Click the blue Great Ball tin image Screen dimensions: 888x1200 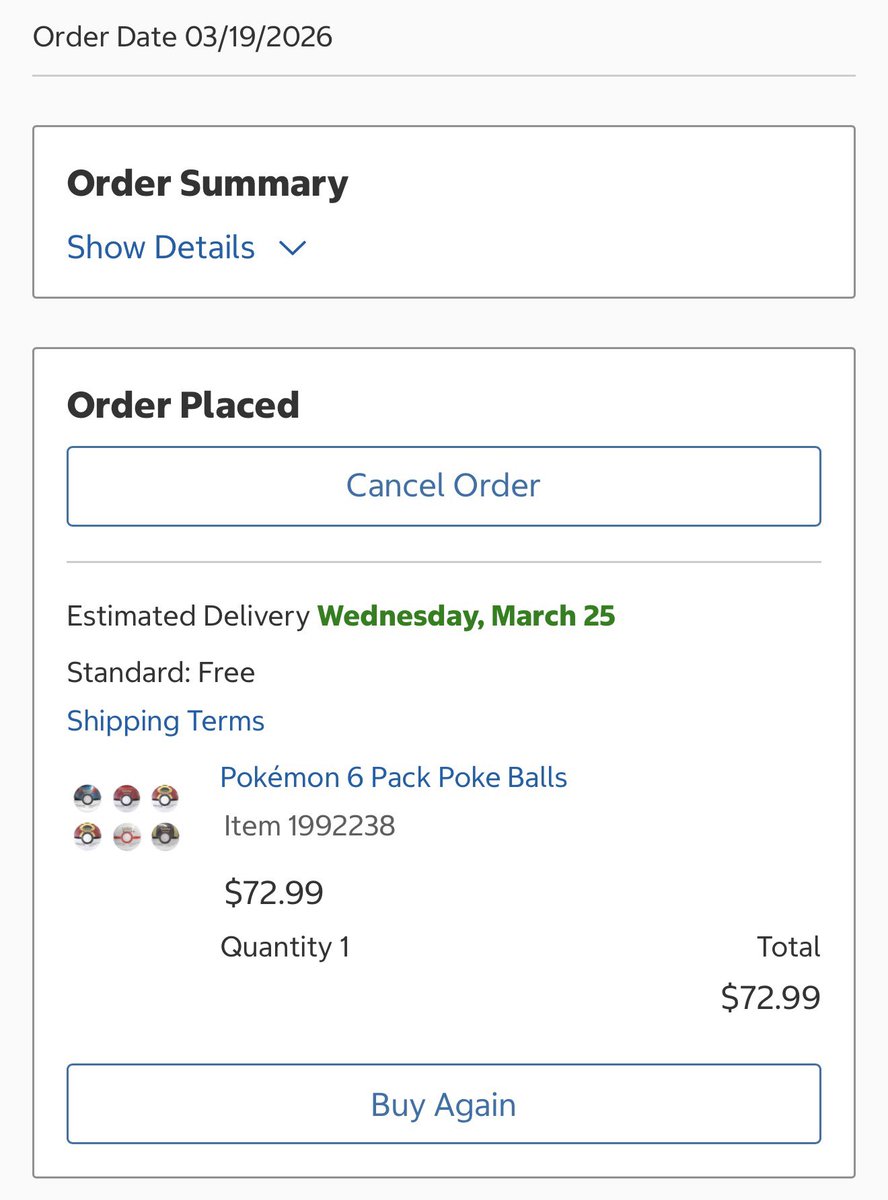(x=88, y=798)
